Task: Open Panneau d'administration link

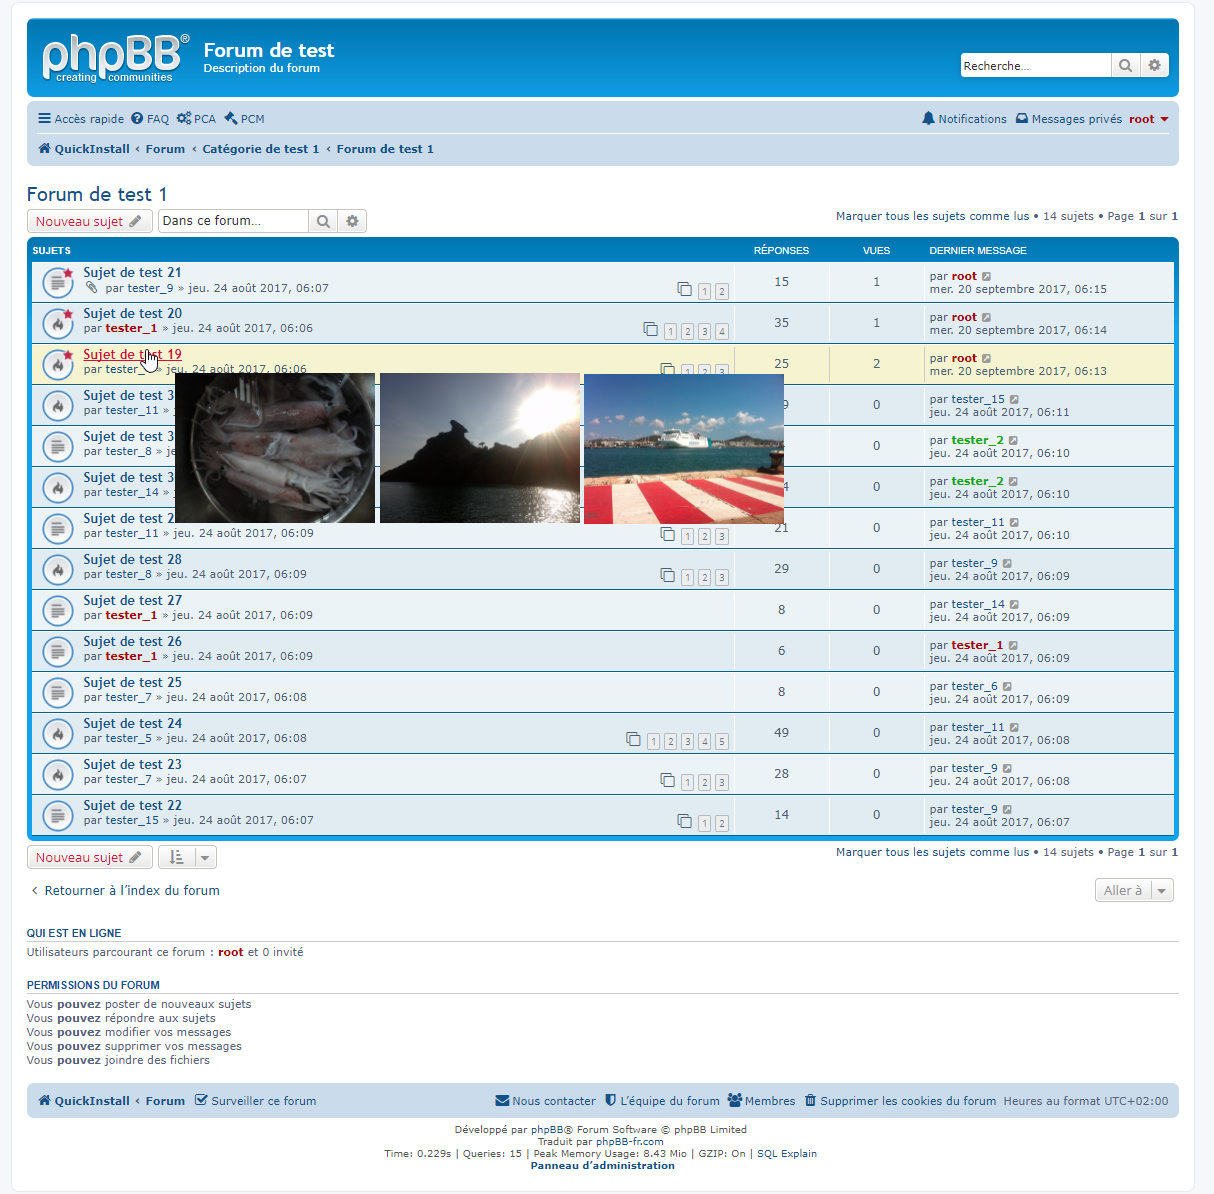Action: coord(602,1166)
